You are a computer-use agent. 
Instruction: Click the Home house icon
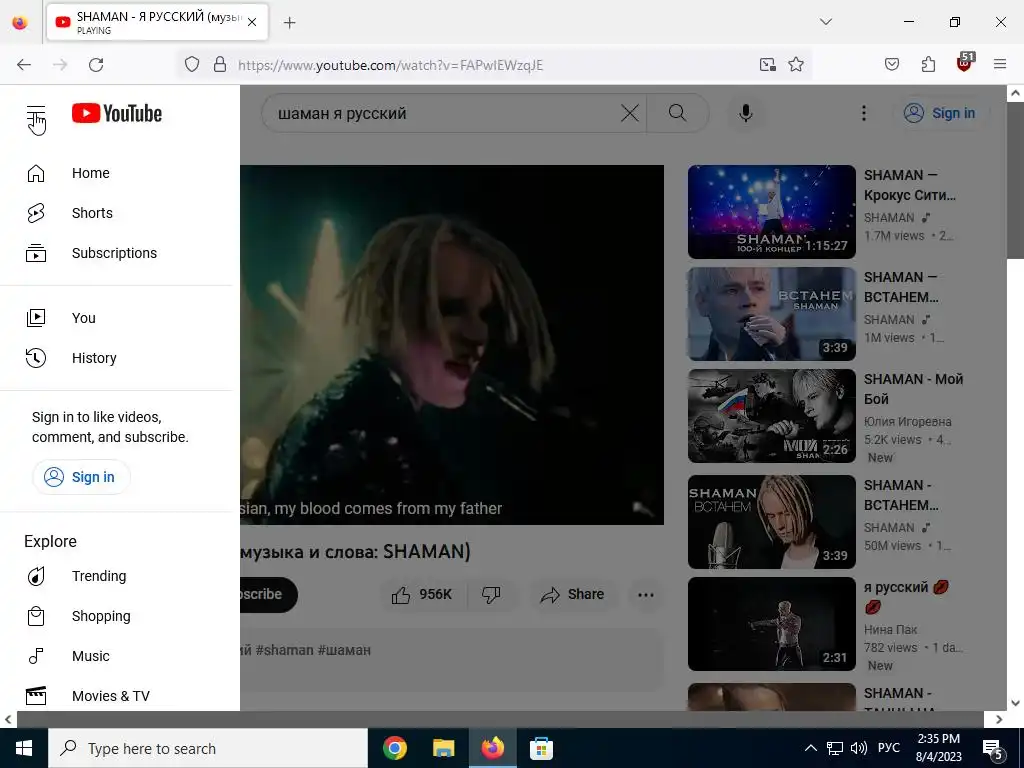pos(36,173)
